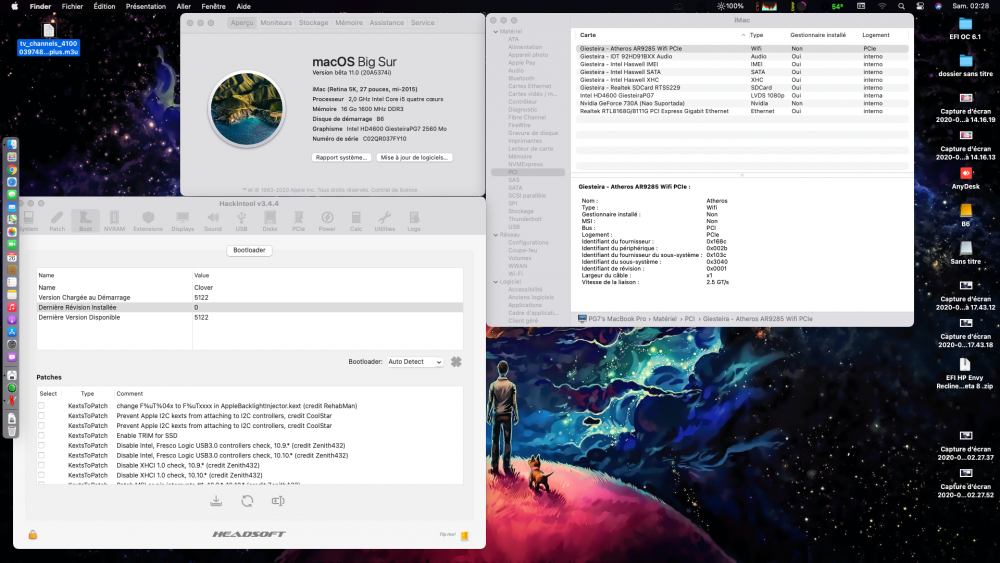Select the Version Chargée au Démarrage row
The height and width of the screenshot is (563, 1000).
pyautogui.click(x=249, y=297)
